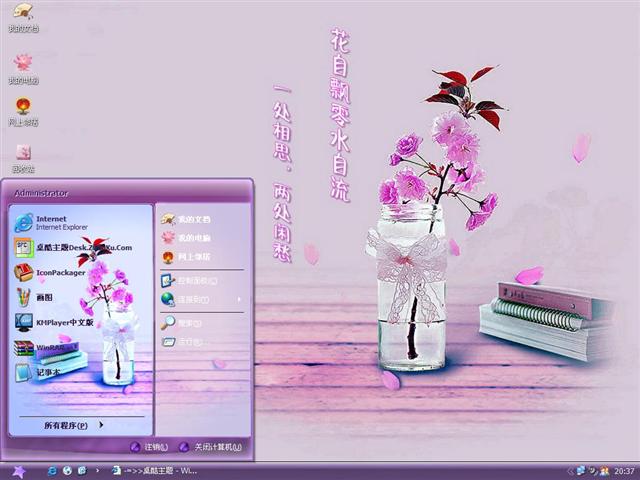This screenshot has width=640, height=480.
Task: Open the Run dialog entry in the Start menu
Action: (182, 342)
